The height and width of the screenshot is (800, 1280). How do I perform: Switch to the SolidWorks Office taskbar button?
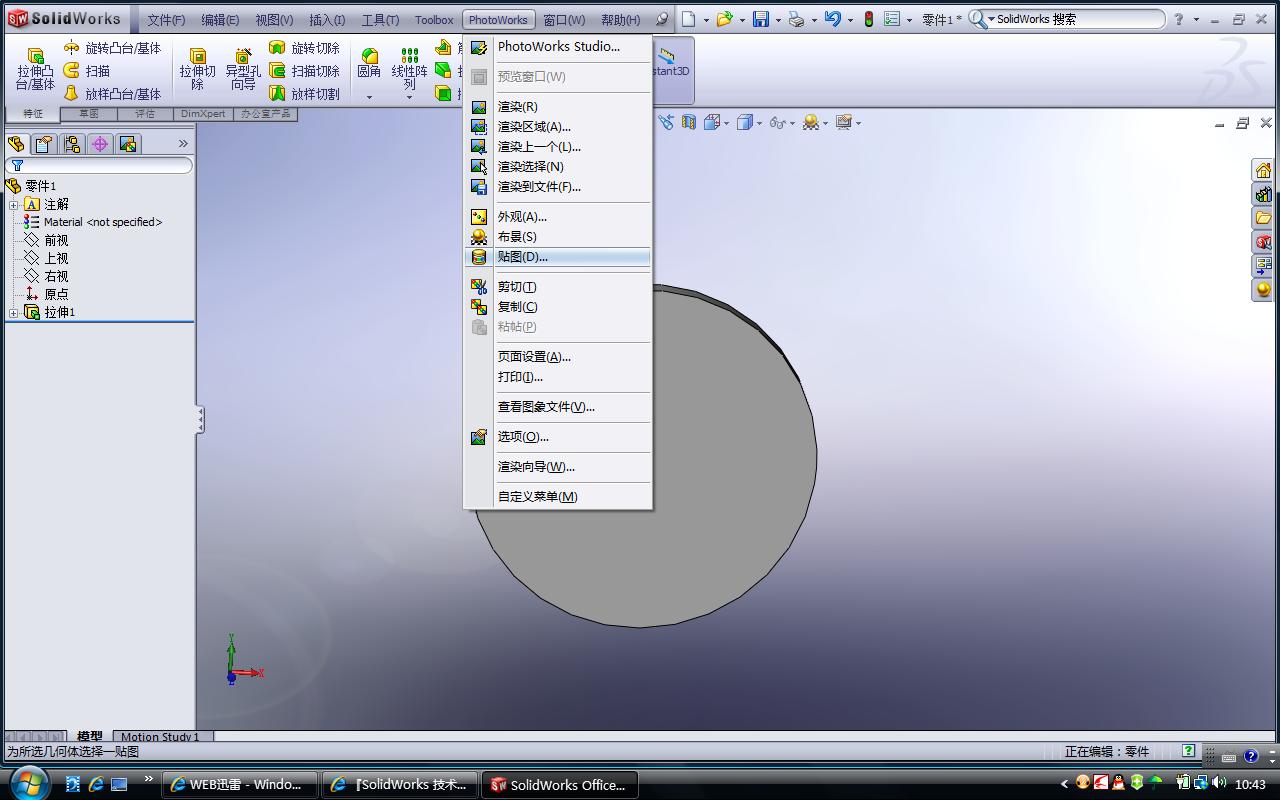559,785
